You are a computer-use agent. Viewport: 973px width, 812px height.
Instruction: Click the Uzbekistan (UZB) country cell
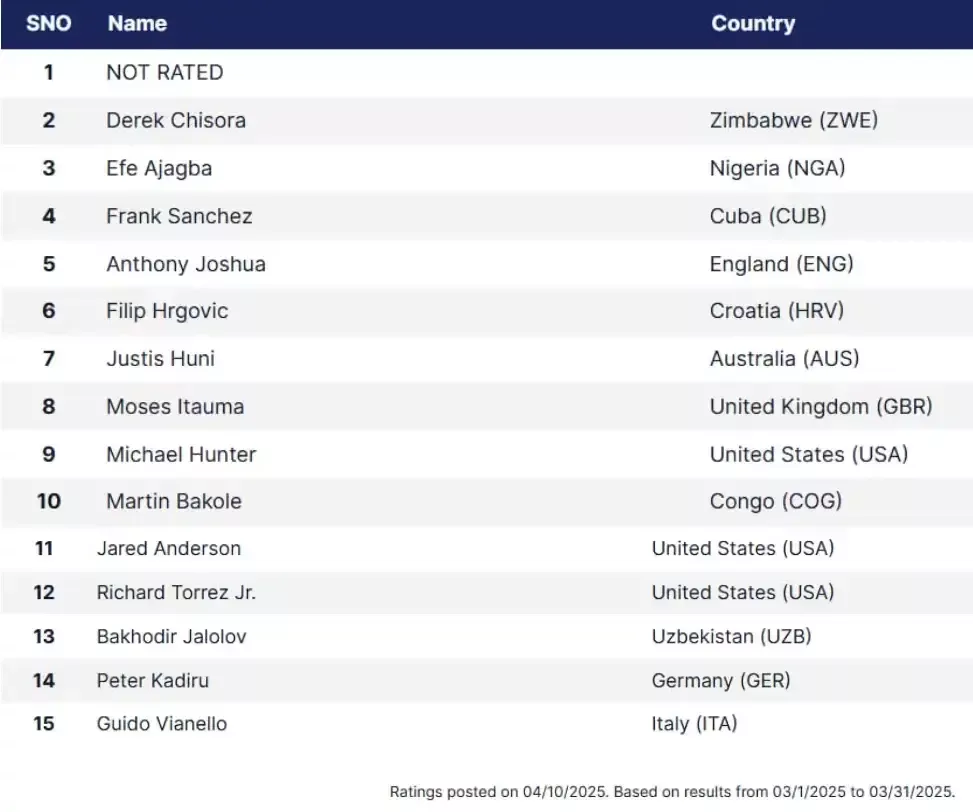(x=732, y=636)
